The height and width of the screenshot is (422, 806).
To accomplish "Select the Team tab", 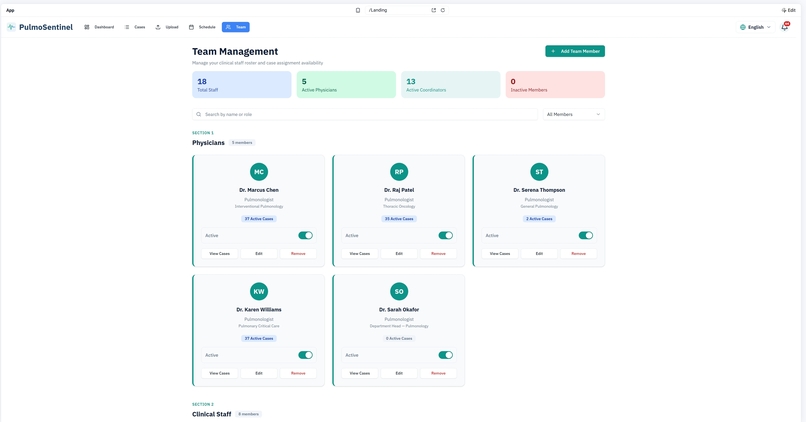I will coord(236,27).
